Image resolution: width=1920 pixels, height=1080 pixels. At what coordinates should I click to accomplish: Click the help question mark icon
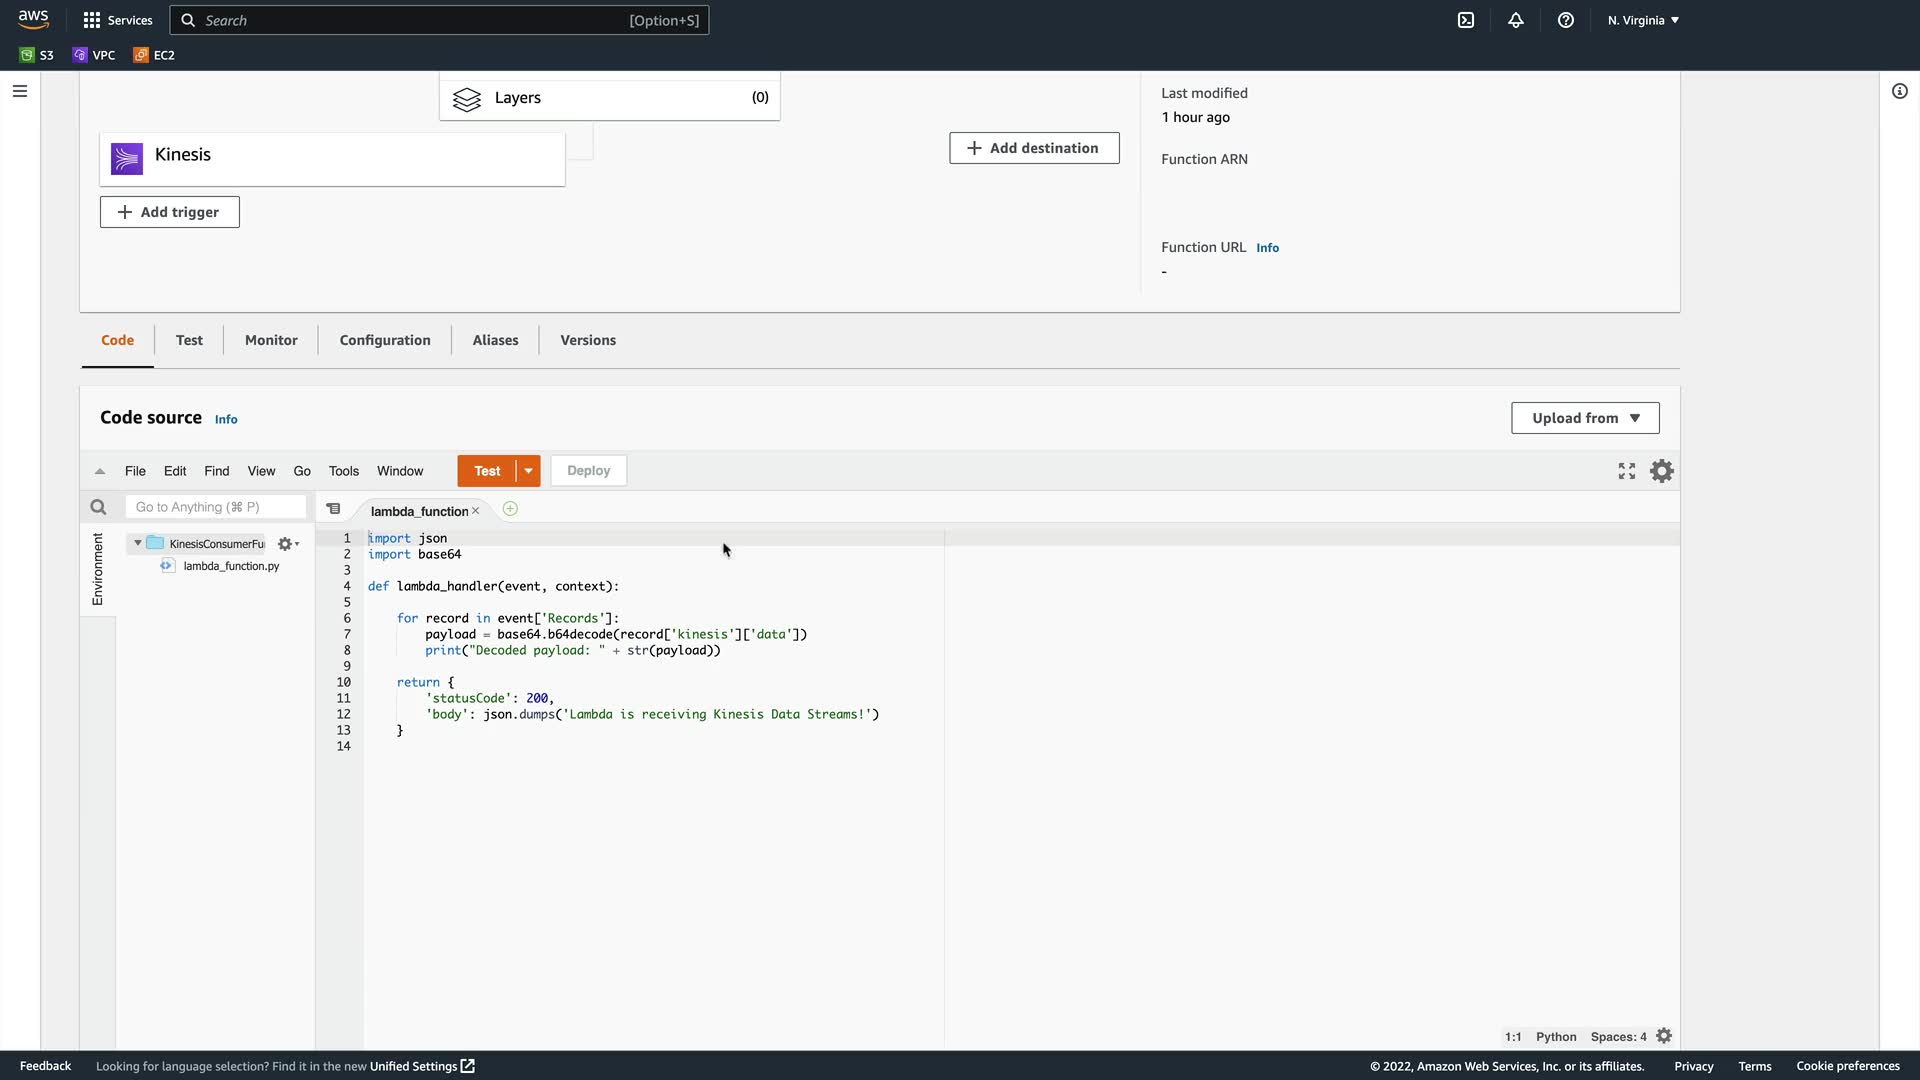[x=1566, y=20]
